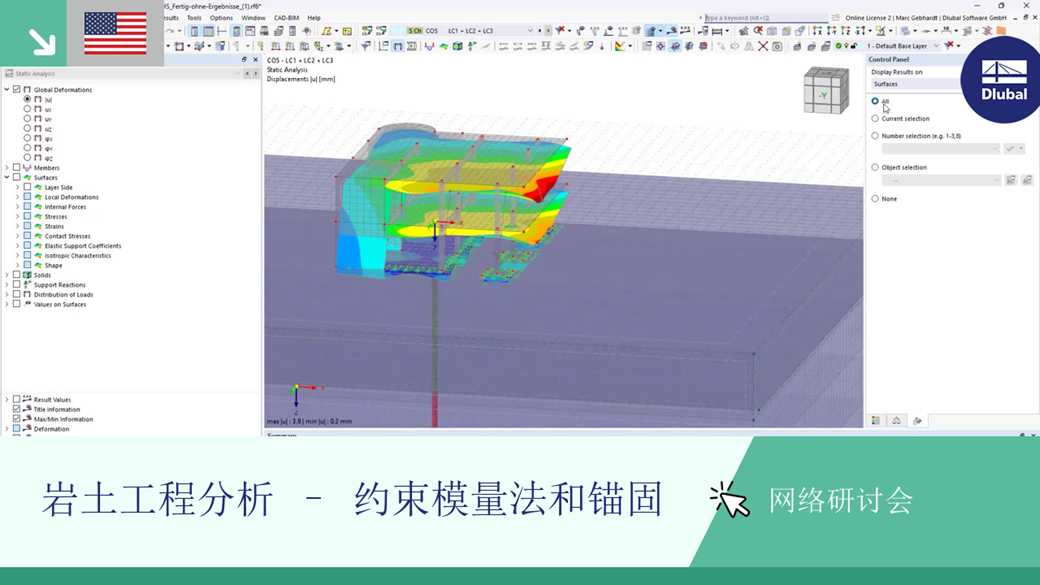The image size is (1040, 585).
Task: Open the Default Base Layer dropdown
Action: click(935, 45)
